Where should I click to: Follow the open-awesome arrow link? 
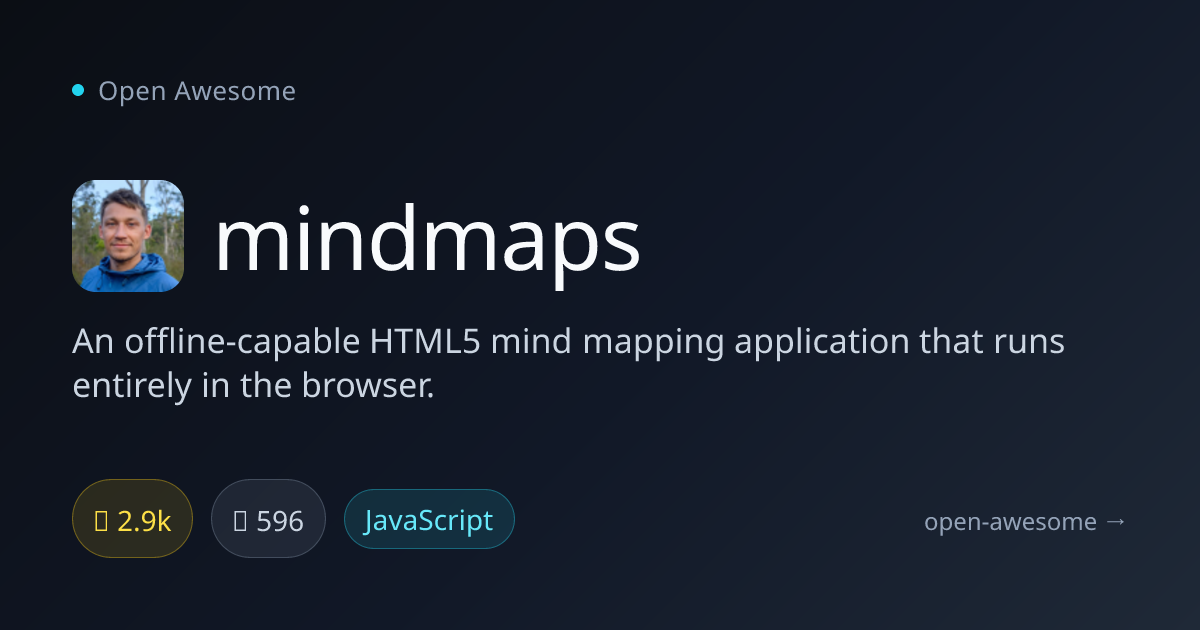1025,521
